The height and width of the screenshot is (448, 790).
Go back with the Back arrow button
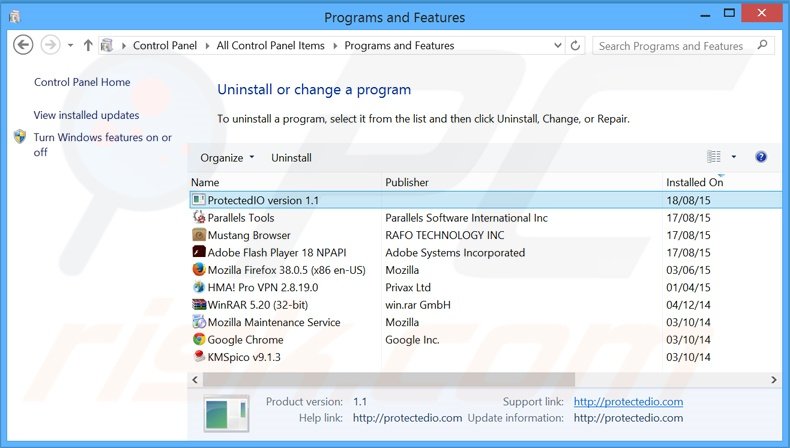tap(23, 45)
